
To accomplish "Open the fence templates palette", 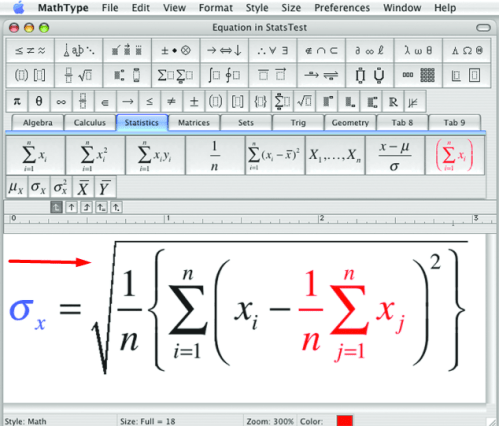I will point(30,75).
